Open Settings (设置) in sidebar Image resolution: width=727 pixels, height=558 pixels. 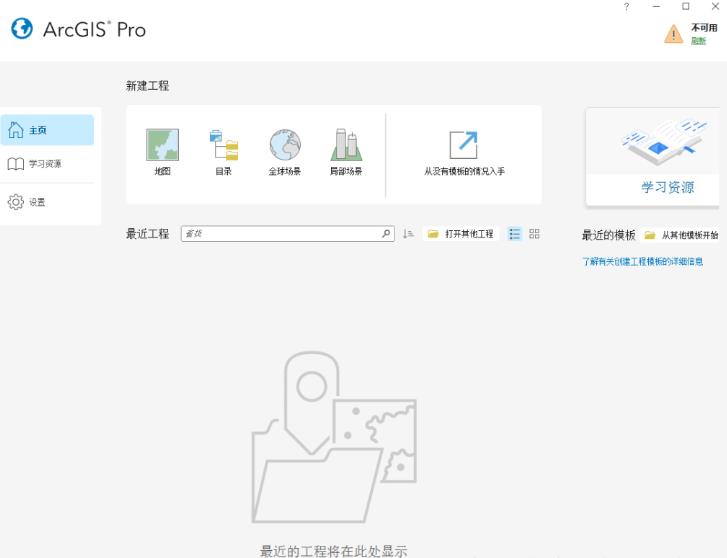pyautogui.click(x=47, y=202)
